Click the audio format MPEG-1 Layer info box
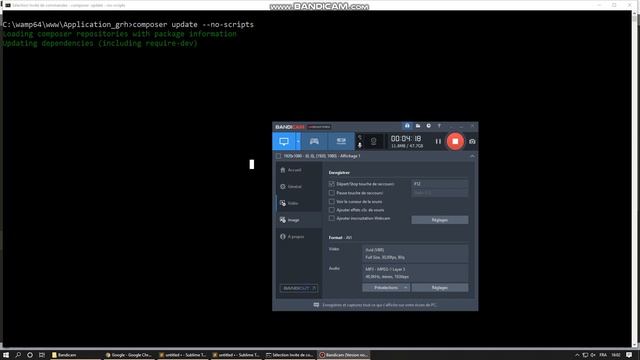 click(415, 273)
